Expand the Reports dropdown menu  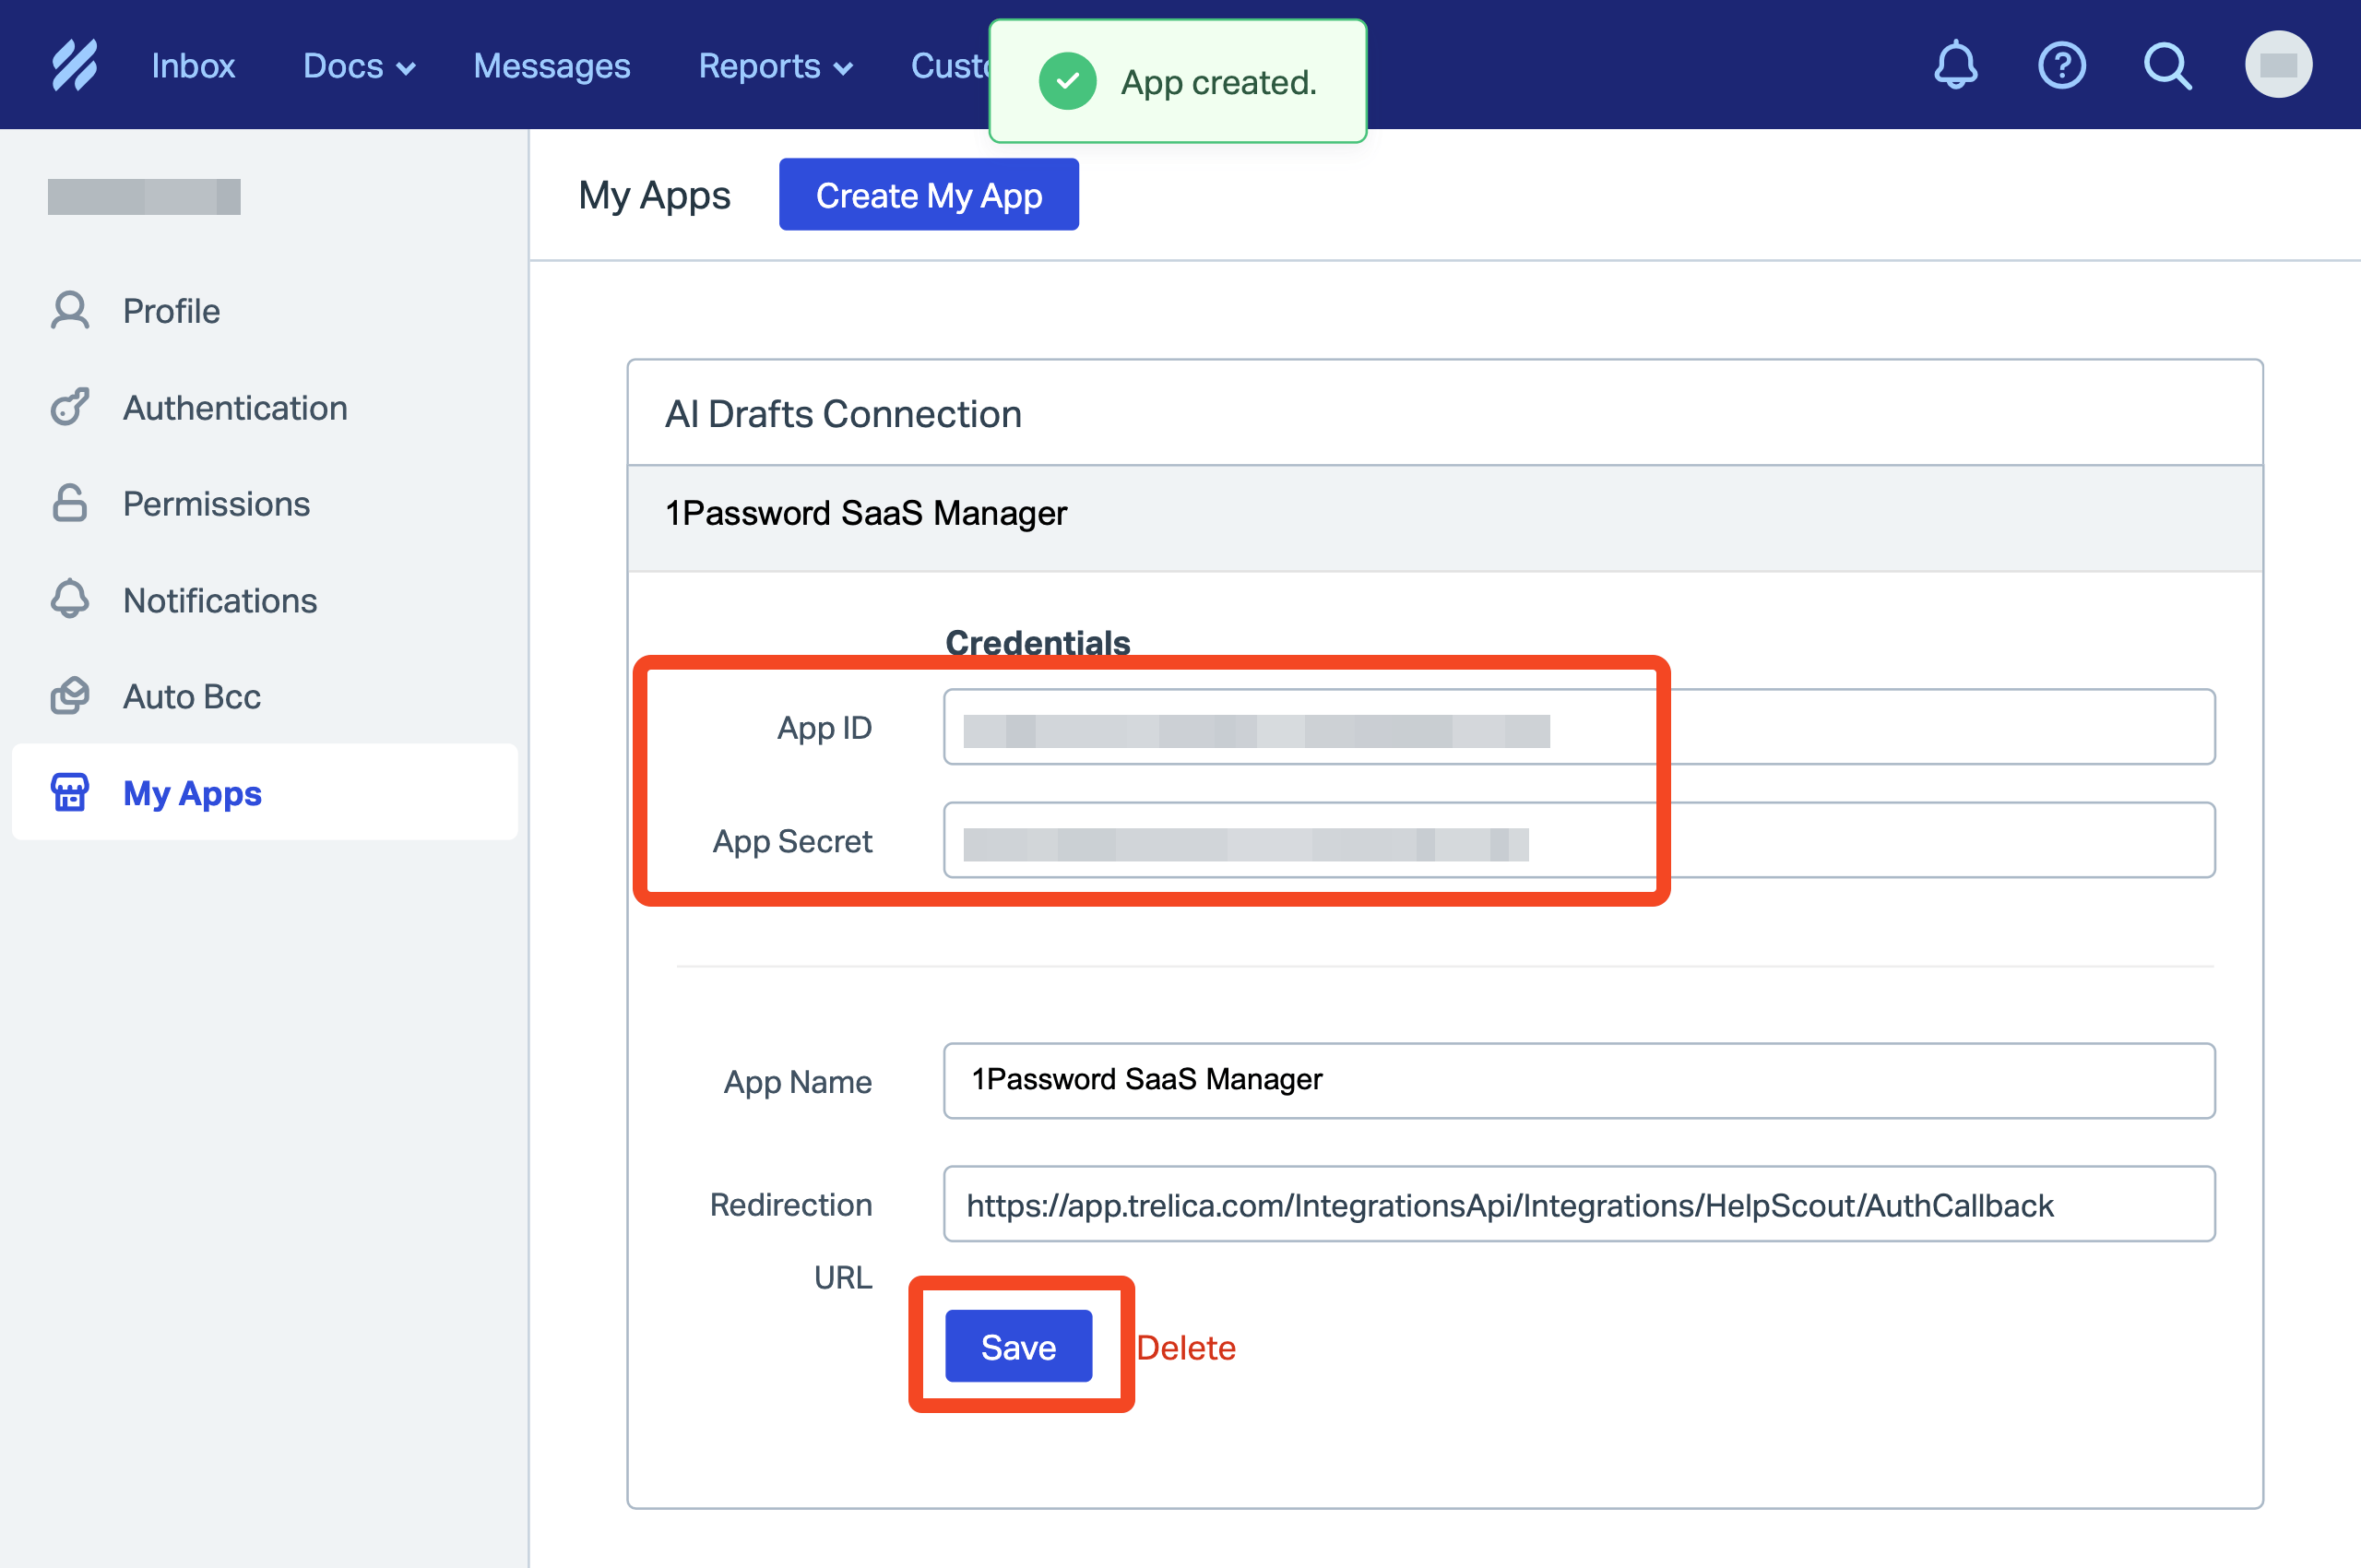[775, 66]
